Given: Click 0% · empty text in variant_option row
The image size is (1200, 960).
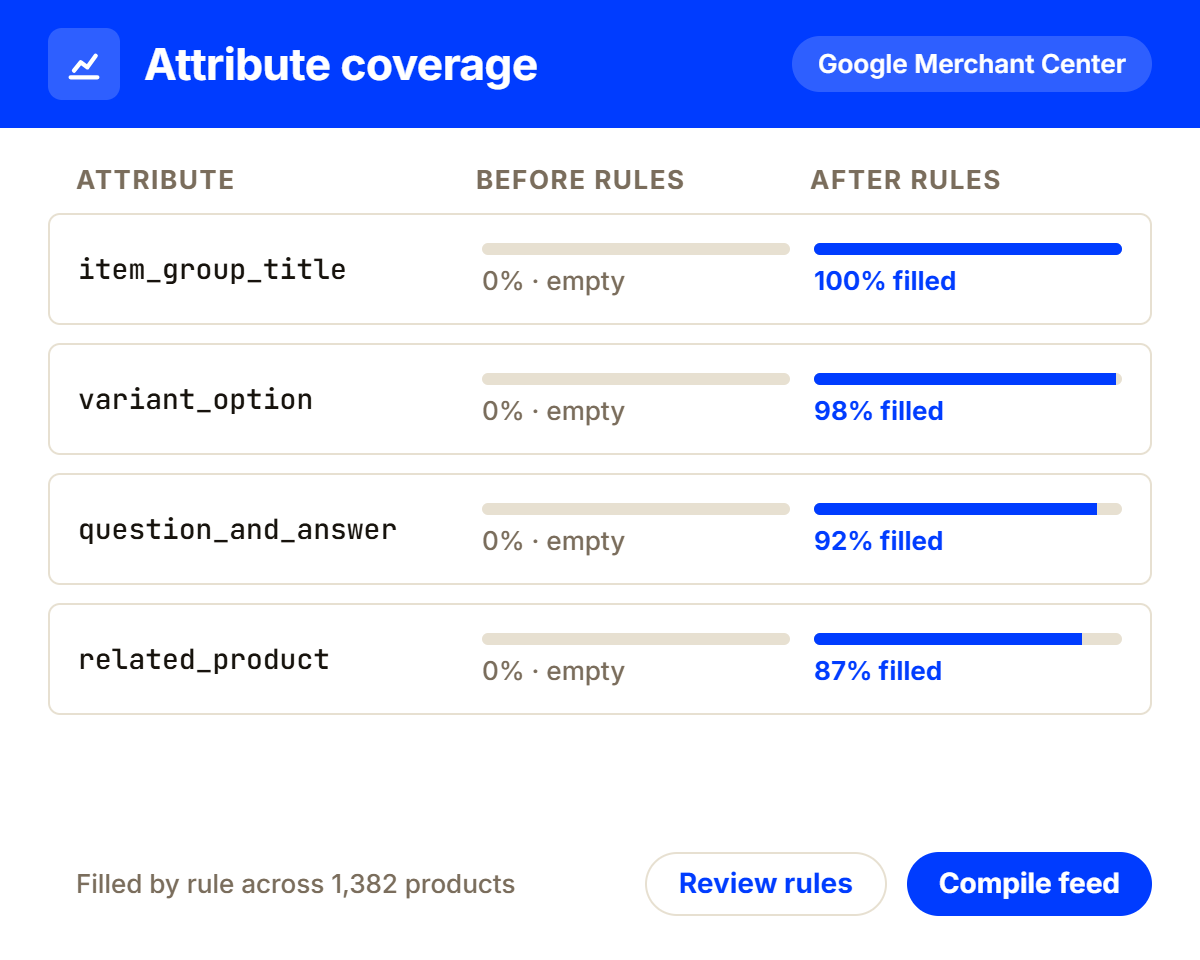Looking at the screenshot, I should [553, 411].
